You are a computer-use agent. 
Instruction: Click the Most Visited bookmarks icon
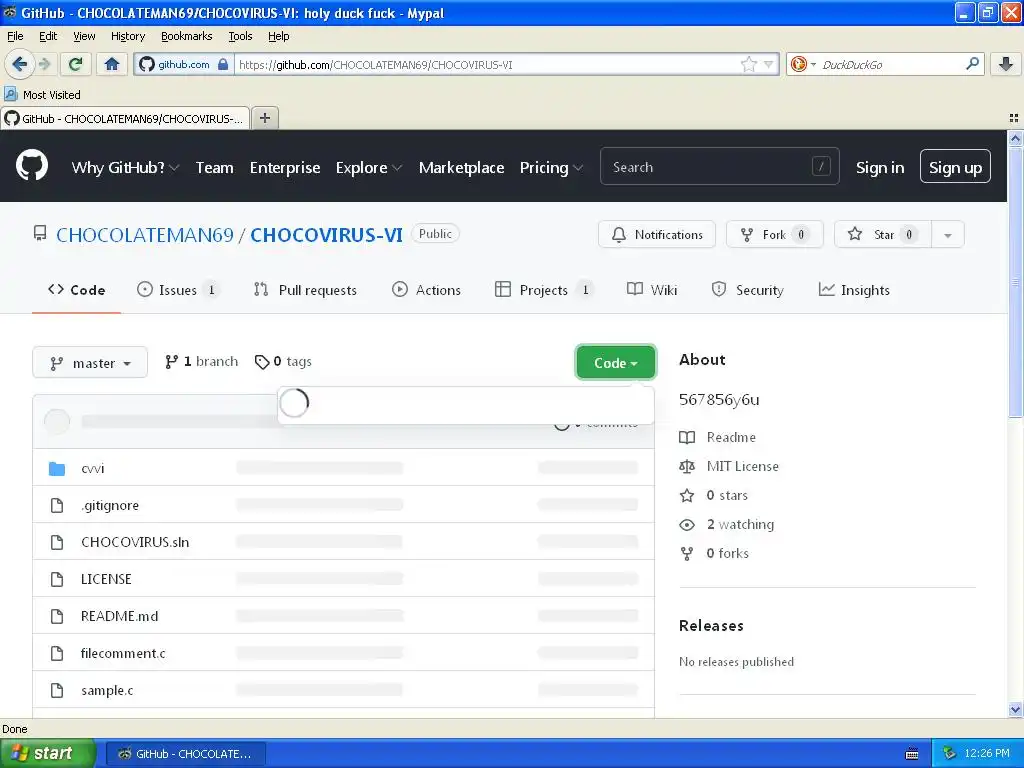pyautogui.click(x=11, y=94)
